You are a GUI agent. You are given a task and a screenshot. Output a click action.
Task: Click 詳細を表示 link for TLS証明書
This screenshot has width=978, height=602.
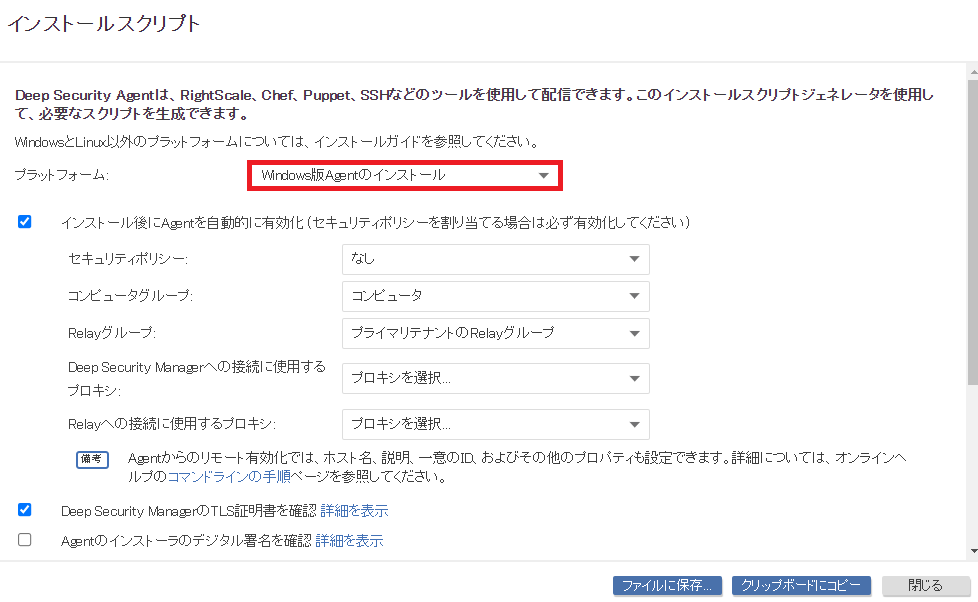click(x=354, y=511)
